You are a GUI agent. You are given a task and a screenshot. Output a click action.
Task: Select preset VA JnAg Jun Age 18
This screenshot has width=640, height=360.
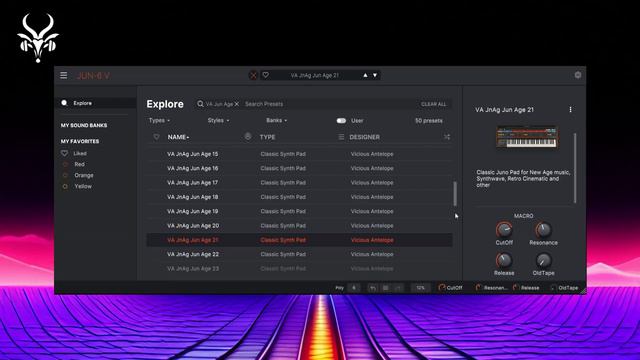point(300,197)
